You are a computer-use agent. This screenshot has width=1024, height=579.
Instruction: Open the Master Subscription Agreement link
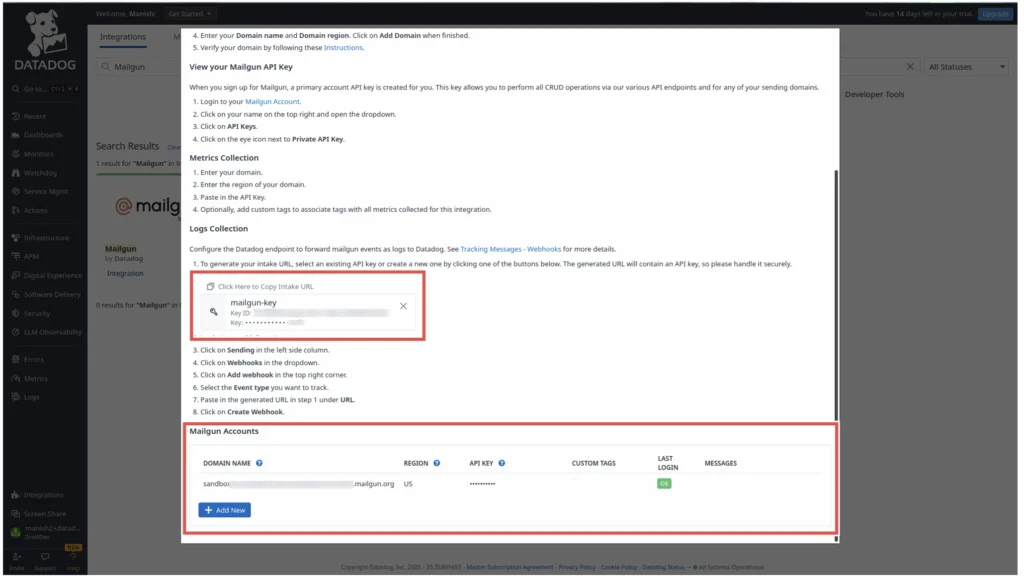click(509, 567)
